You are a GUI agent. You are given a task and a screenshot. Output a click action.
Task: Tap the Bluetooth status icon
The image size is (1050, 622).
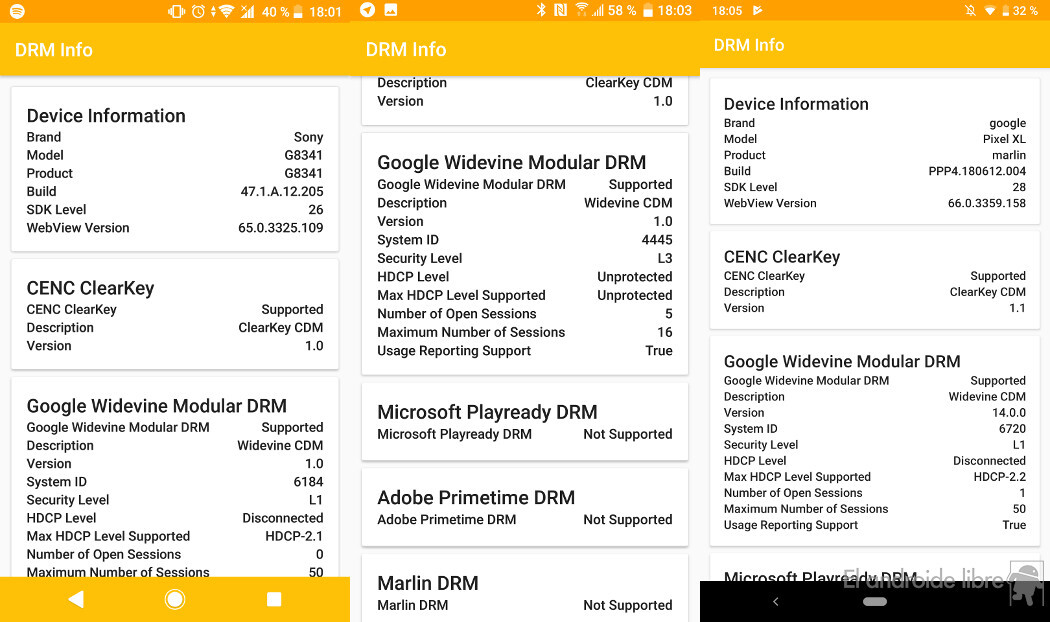541,10
